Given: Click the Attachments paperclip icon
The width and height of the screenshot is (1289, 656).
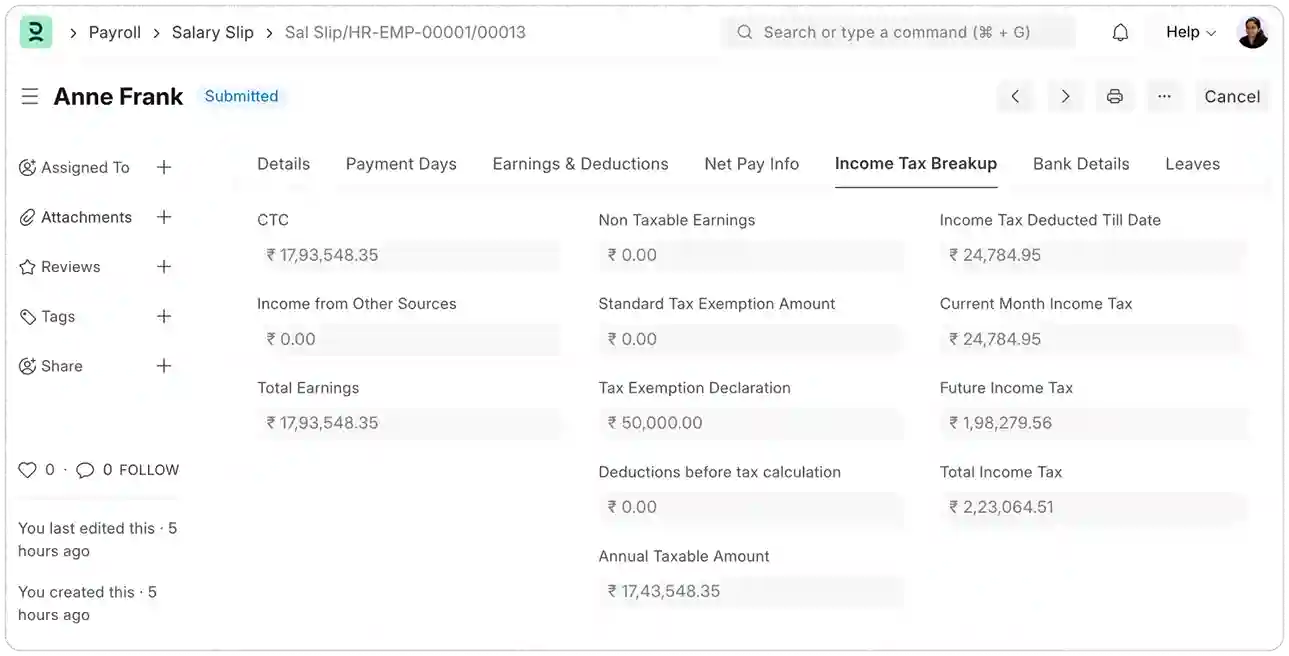Looking at the screenshot, I should pos(28,217).
